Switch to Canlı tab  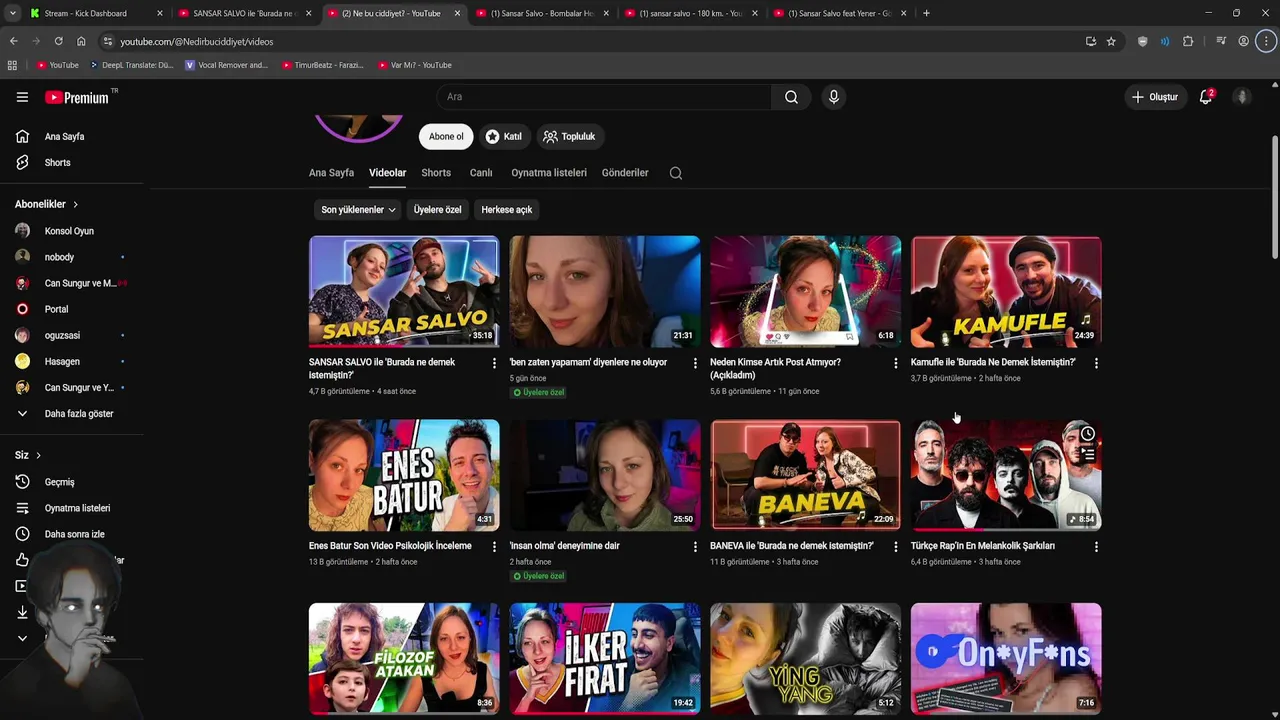[481, 173]
